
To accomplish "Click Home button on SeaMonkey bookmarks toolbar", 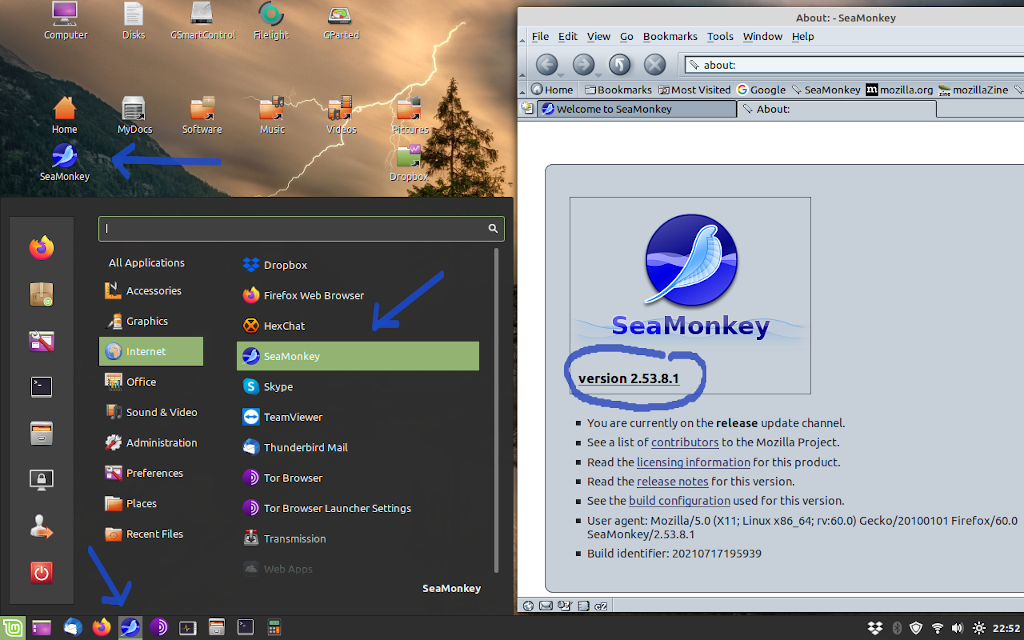I will [x=552, y=89].
